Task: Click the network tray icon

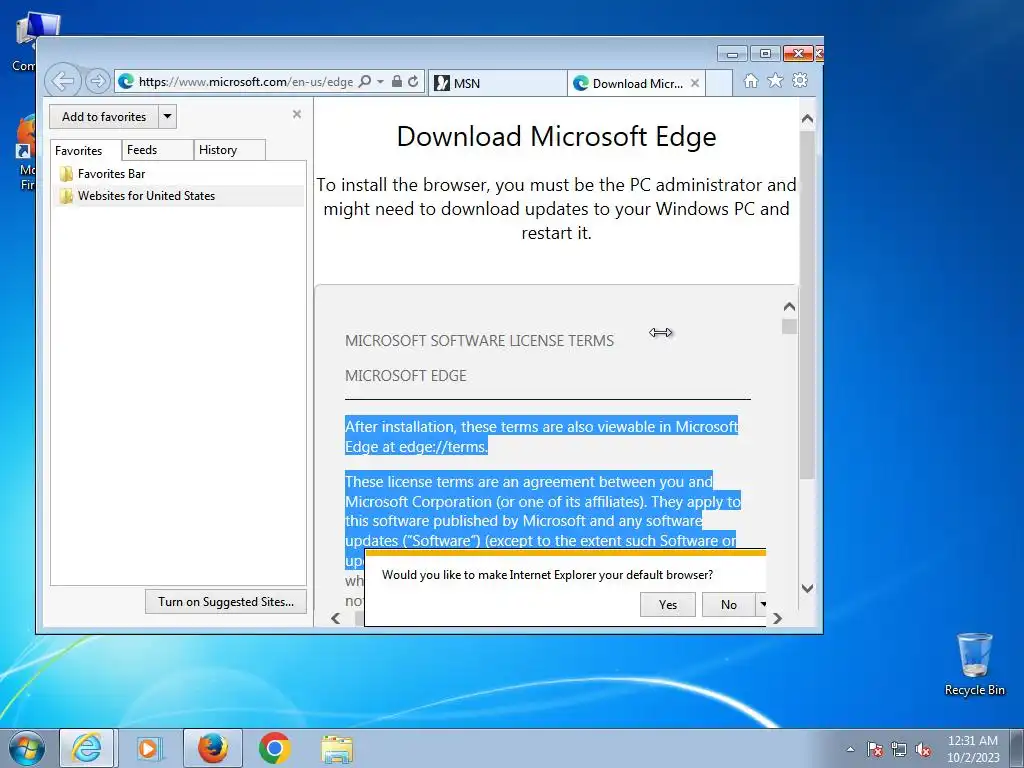Action: (x=899, y=749)
